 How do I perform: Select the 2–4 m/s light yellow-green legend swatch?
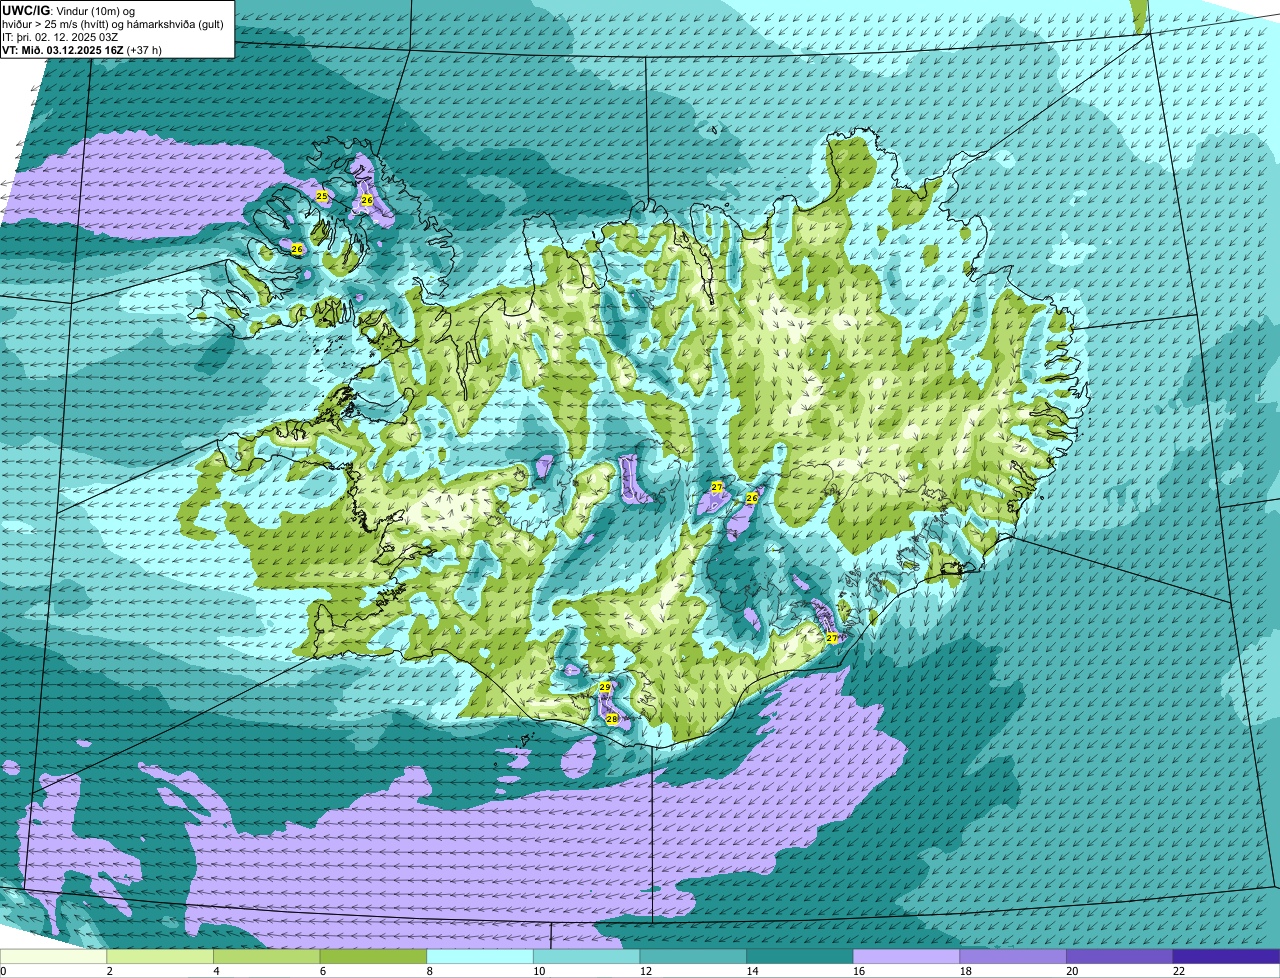(160, 956)
